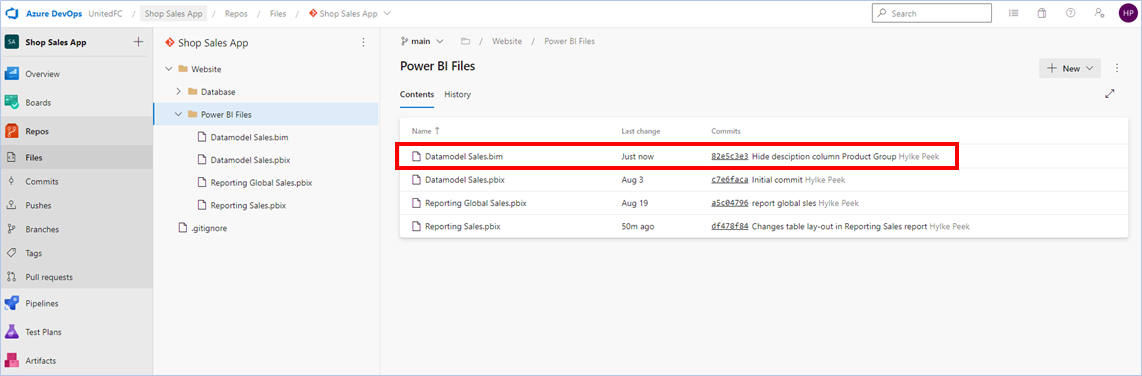Open the marketplace bag icon
The image size is (1142, 376).
1041,13
